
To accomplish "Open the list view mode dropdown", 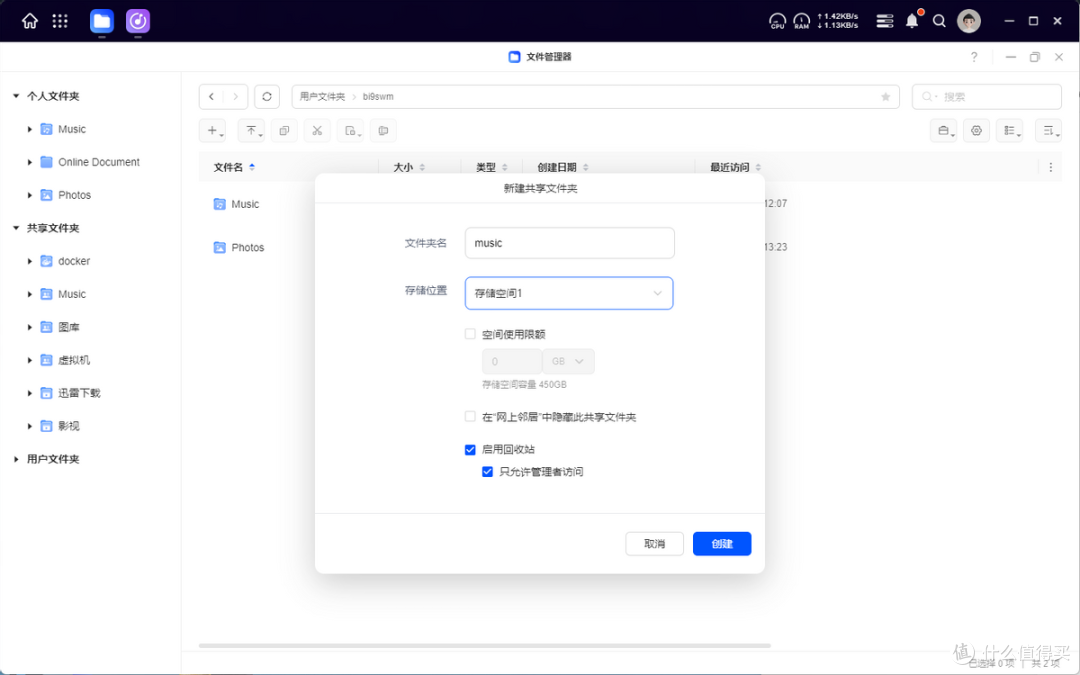I will click(x=1010, y=131).
